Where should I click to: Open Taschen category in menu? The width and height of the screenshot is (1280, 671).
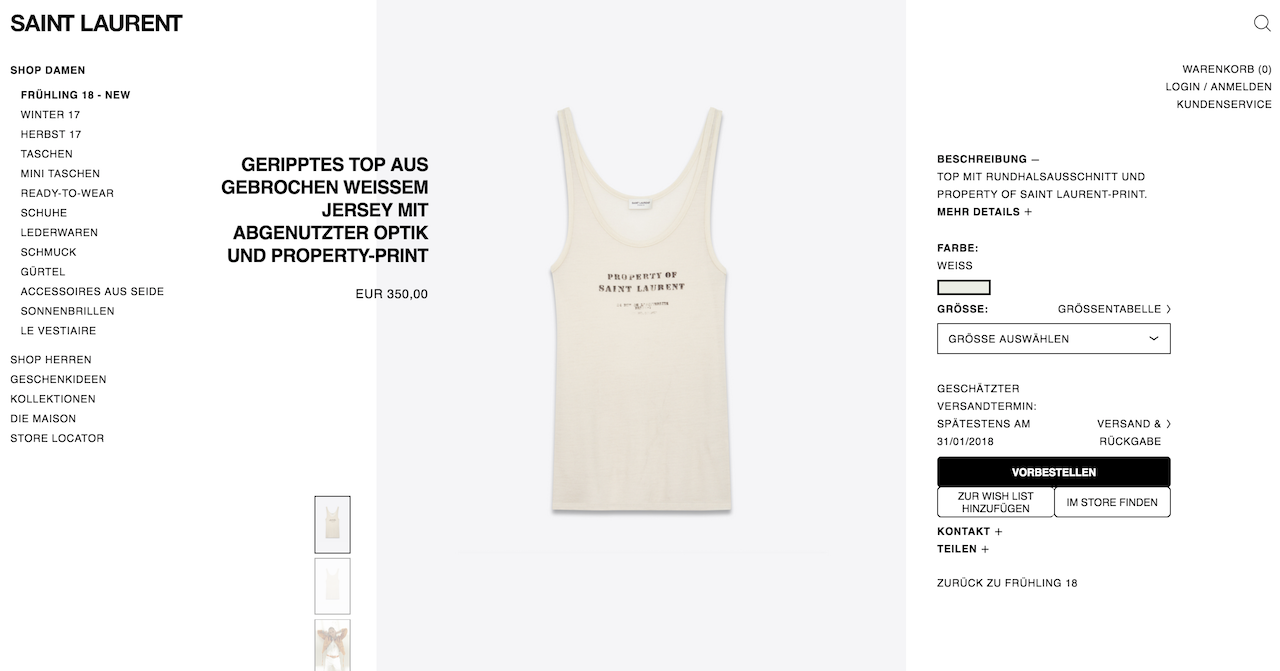(x=47, y=154)
